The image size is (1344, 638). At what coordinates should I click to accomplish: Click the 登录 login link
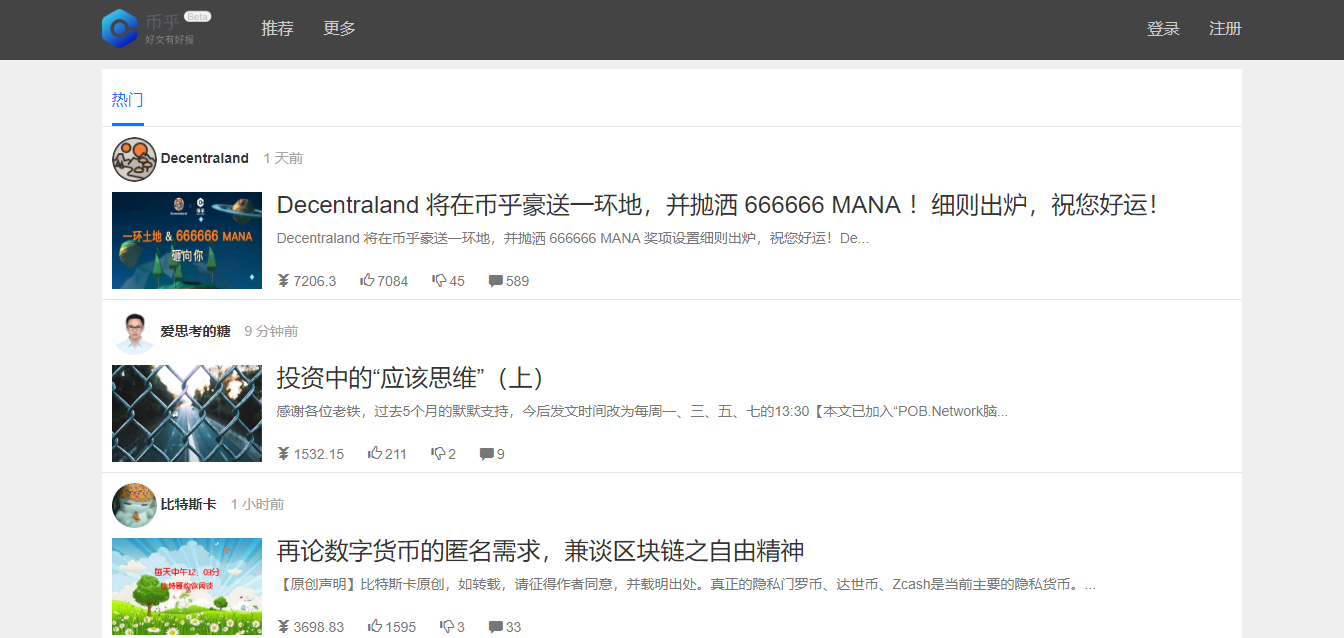click(x=1163, y=29)
